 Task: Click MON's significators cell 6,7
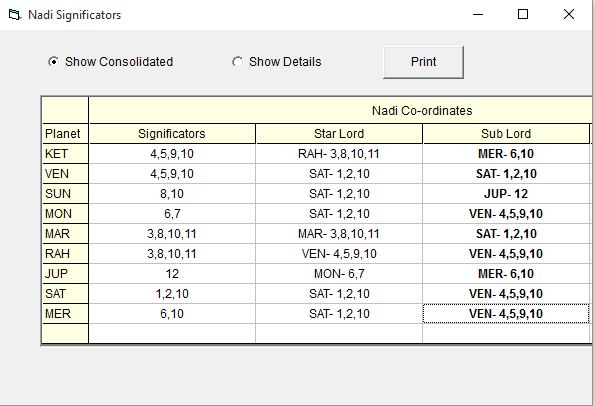172,214
